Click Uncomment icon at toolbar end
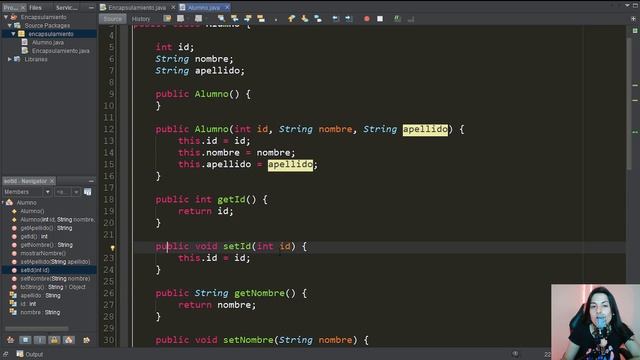640x360 pixels. click(411, 19)
